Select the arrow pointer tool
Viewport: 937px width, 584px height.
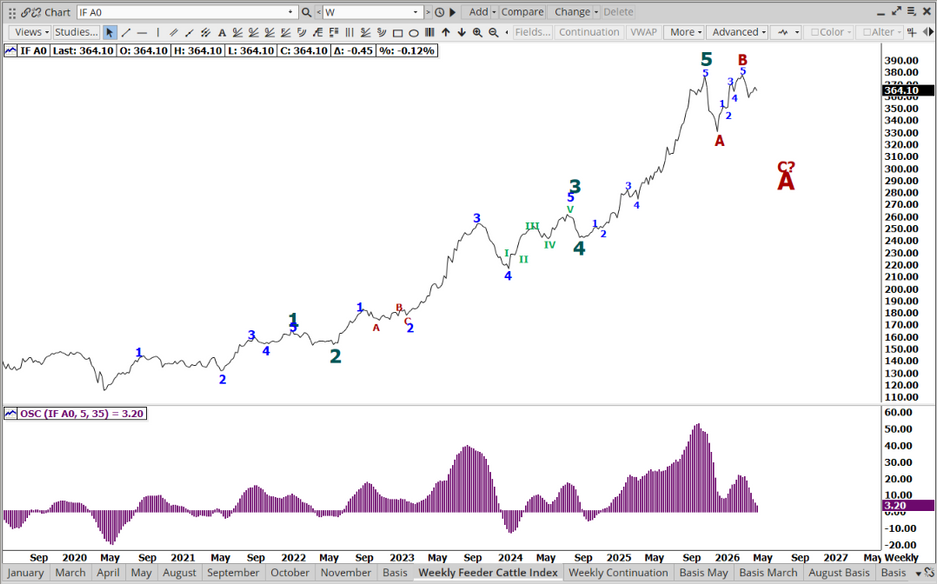(109, 32)
